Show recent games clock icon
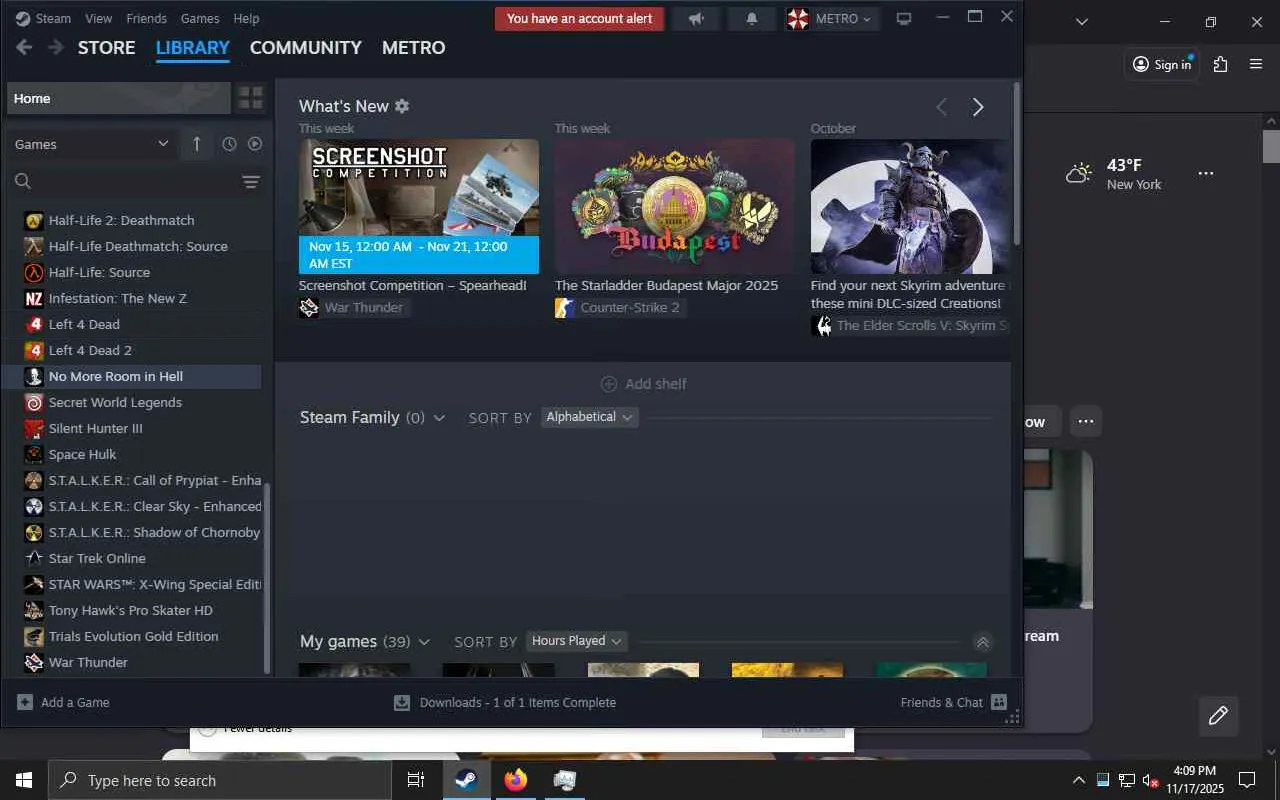 point(229,144)
